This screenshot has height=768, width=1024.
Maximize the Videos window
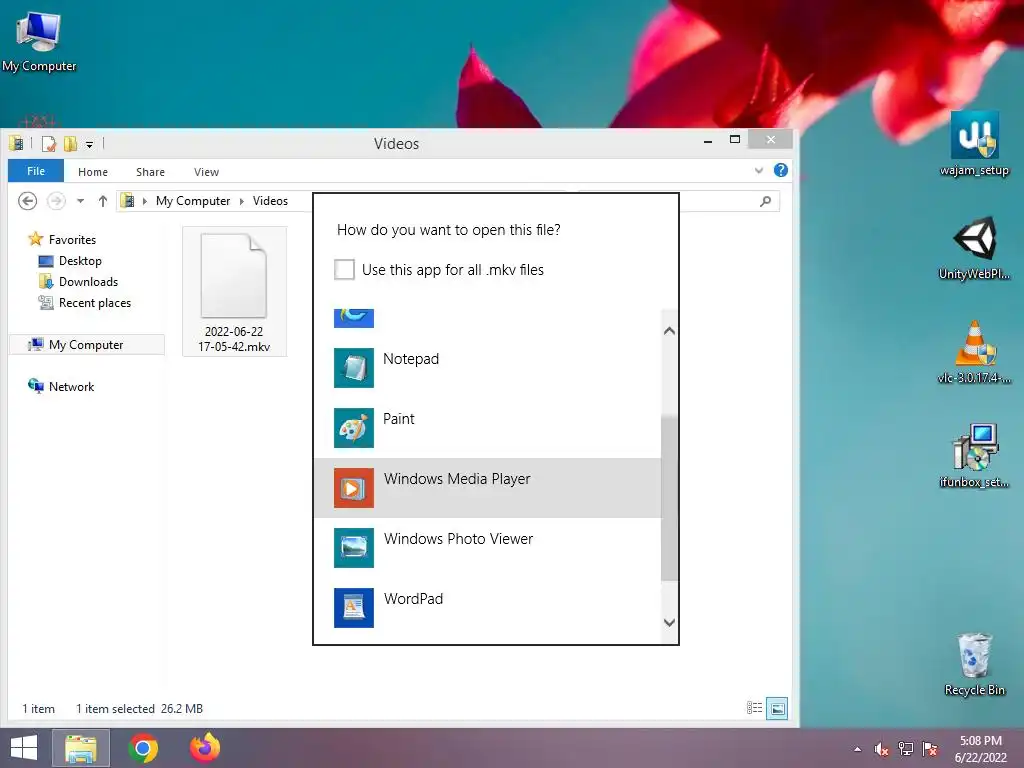[735, 140]
